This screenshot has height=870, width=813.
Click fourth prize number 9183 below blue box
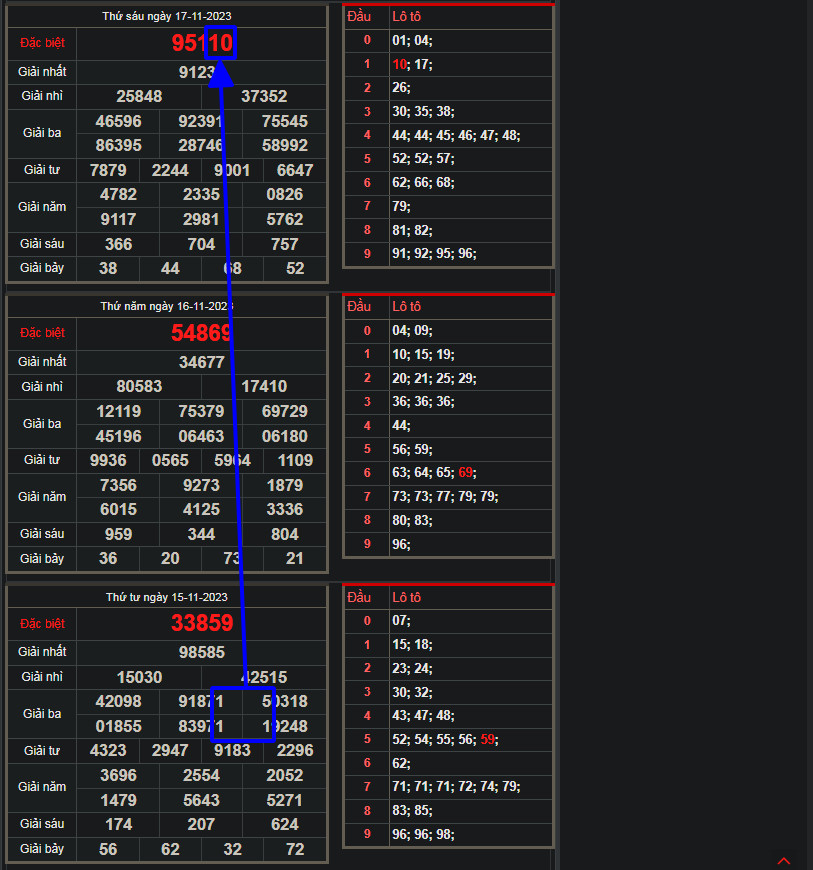233,750
